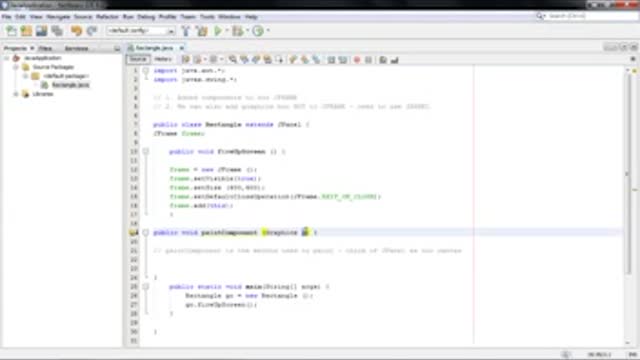
Task: Click the Find Selection magnifier icon
Action: click(232, 60)
